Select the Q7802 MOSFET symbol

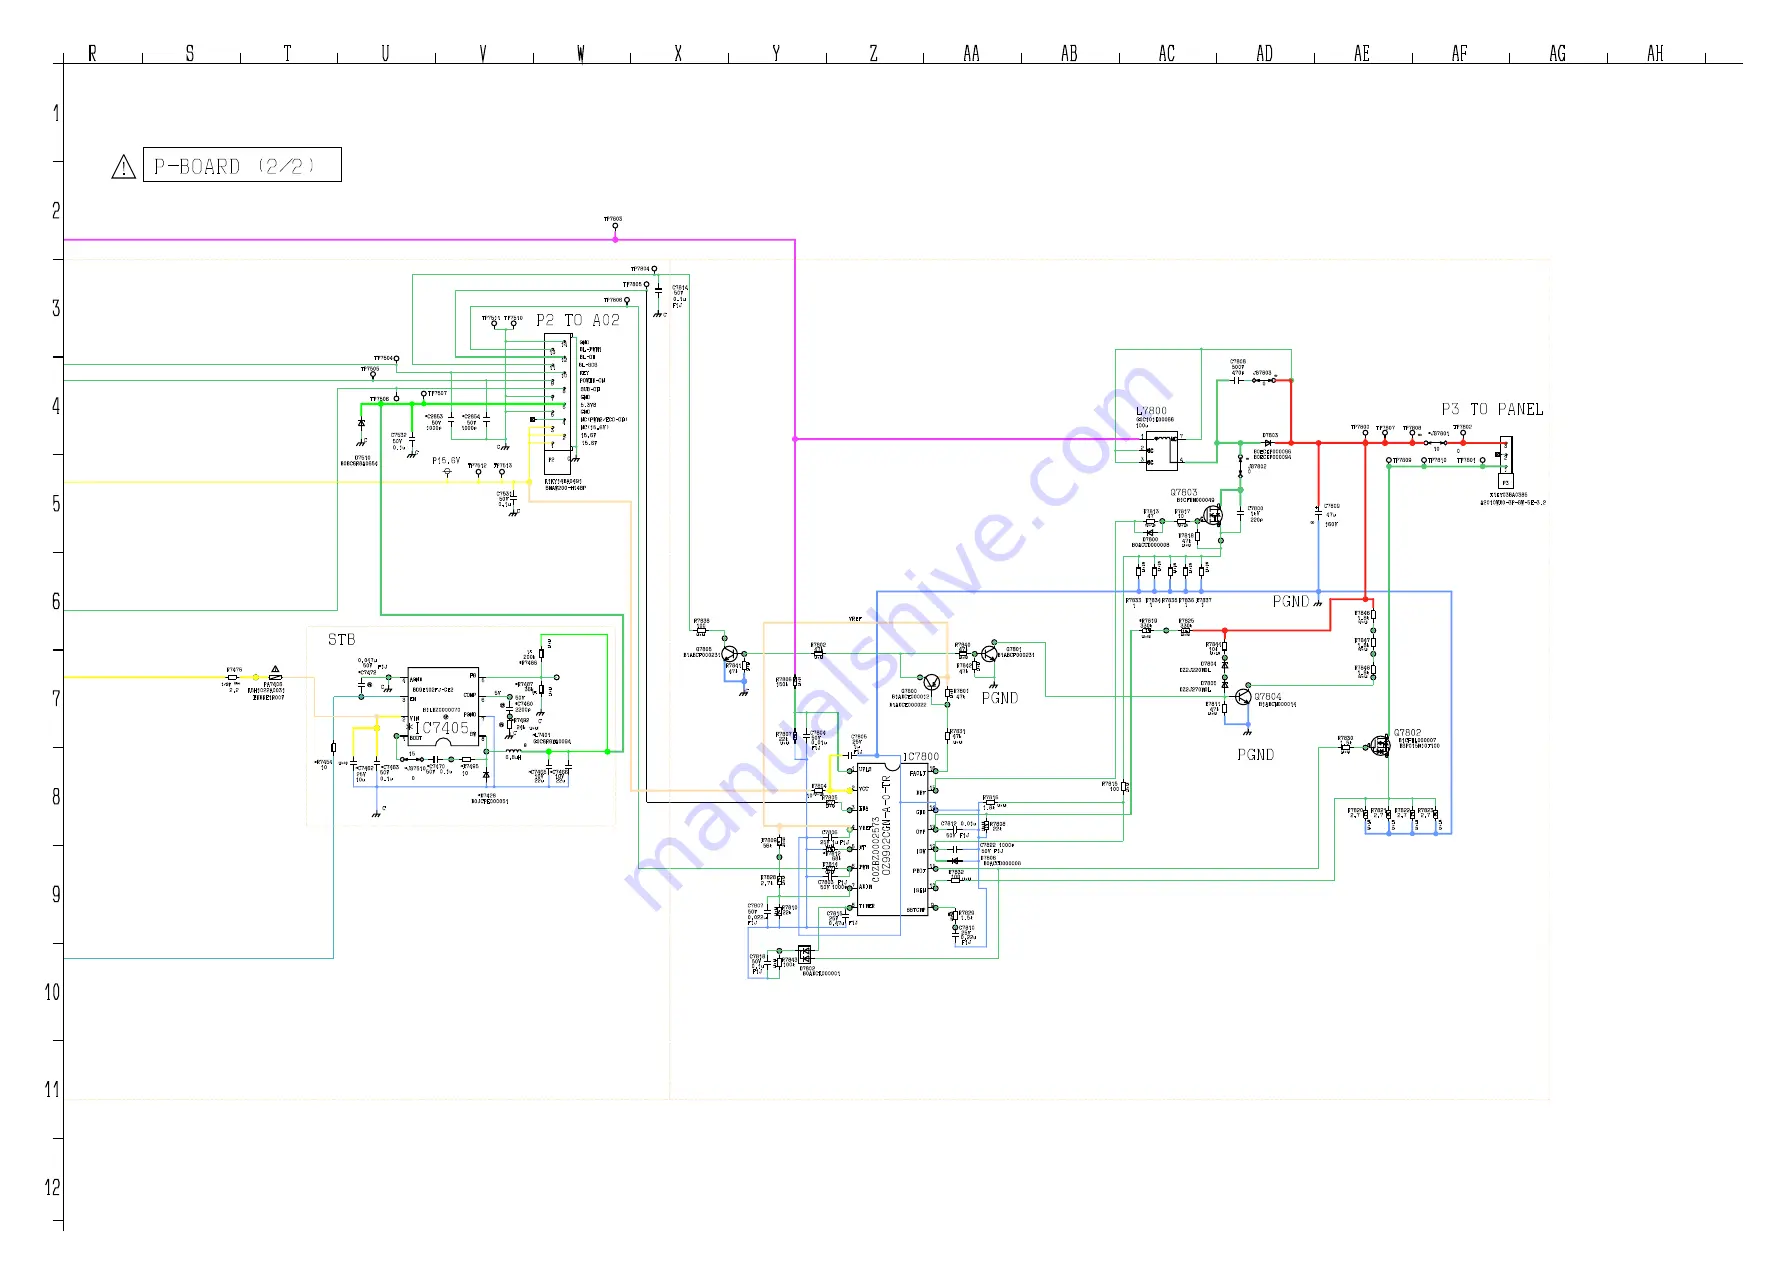pos(1382,746)
